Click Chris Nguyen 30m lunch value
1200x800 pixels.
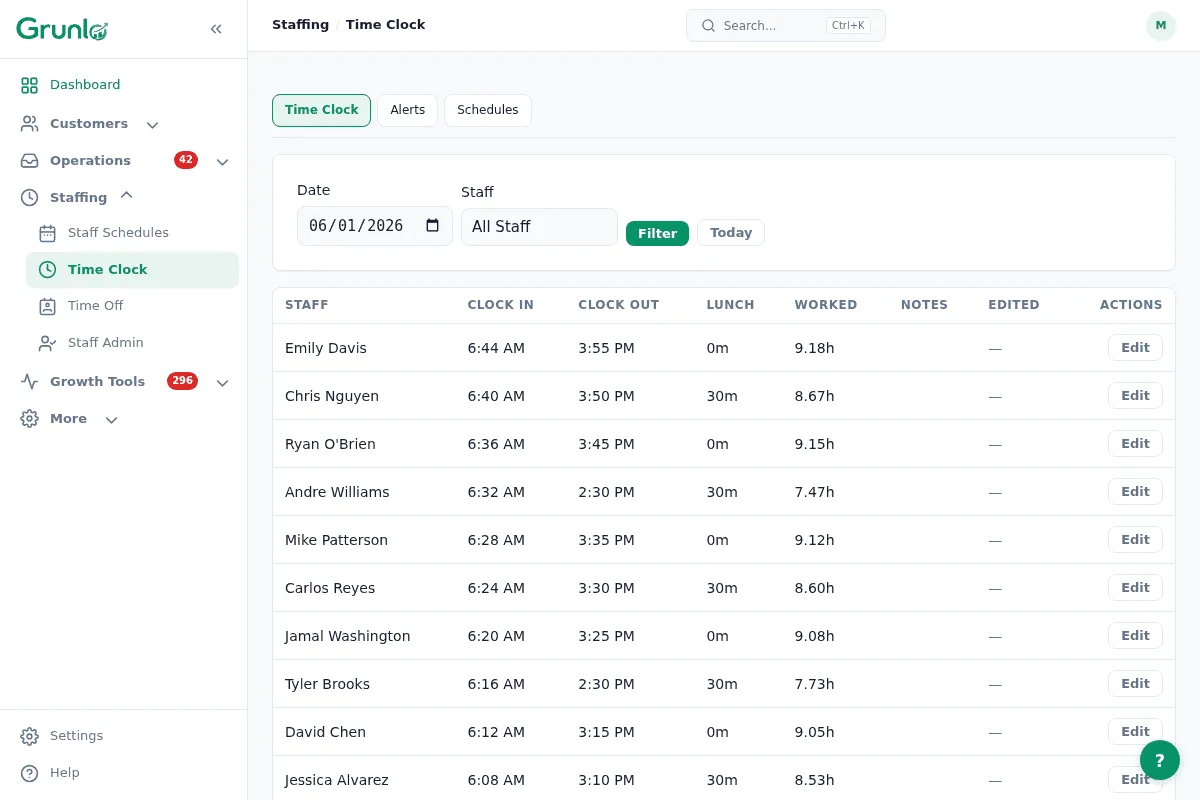(x=722, y=396)
